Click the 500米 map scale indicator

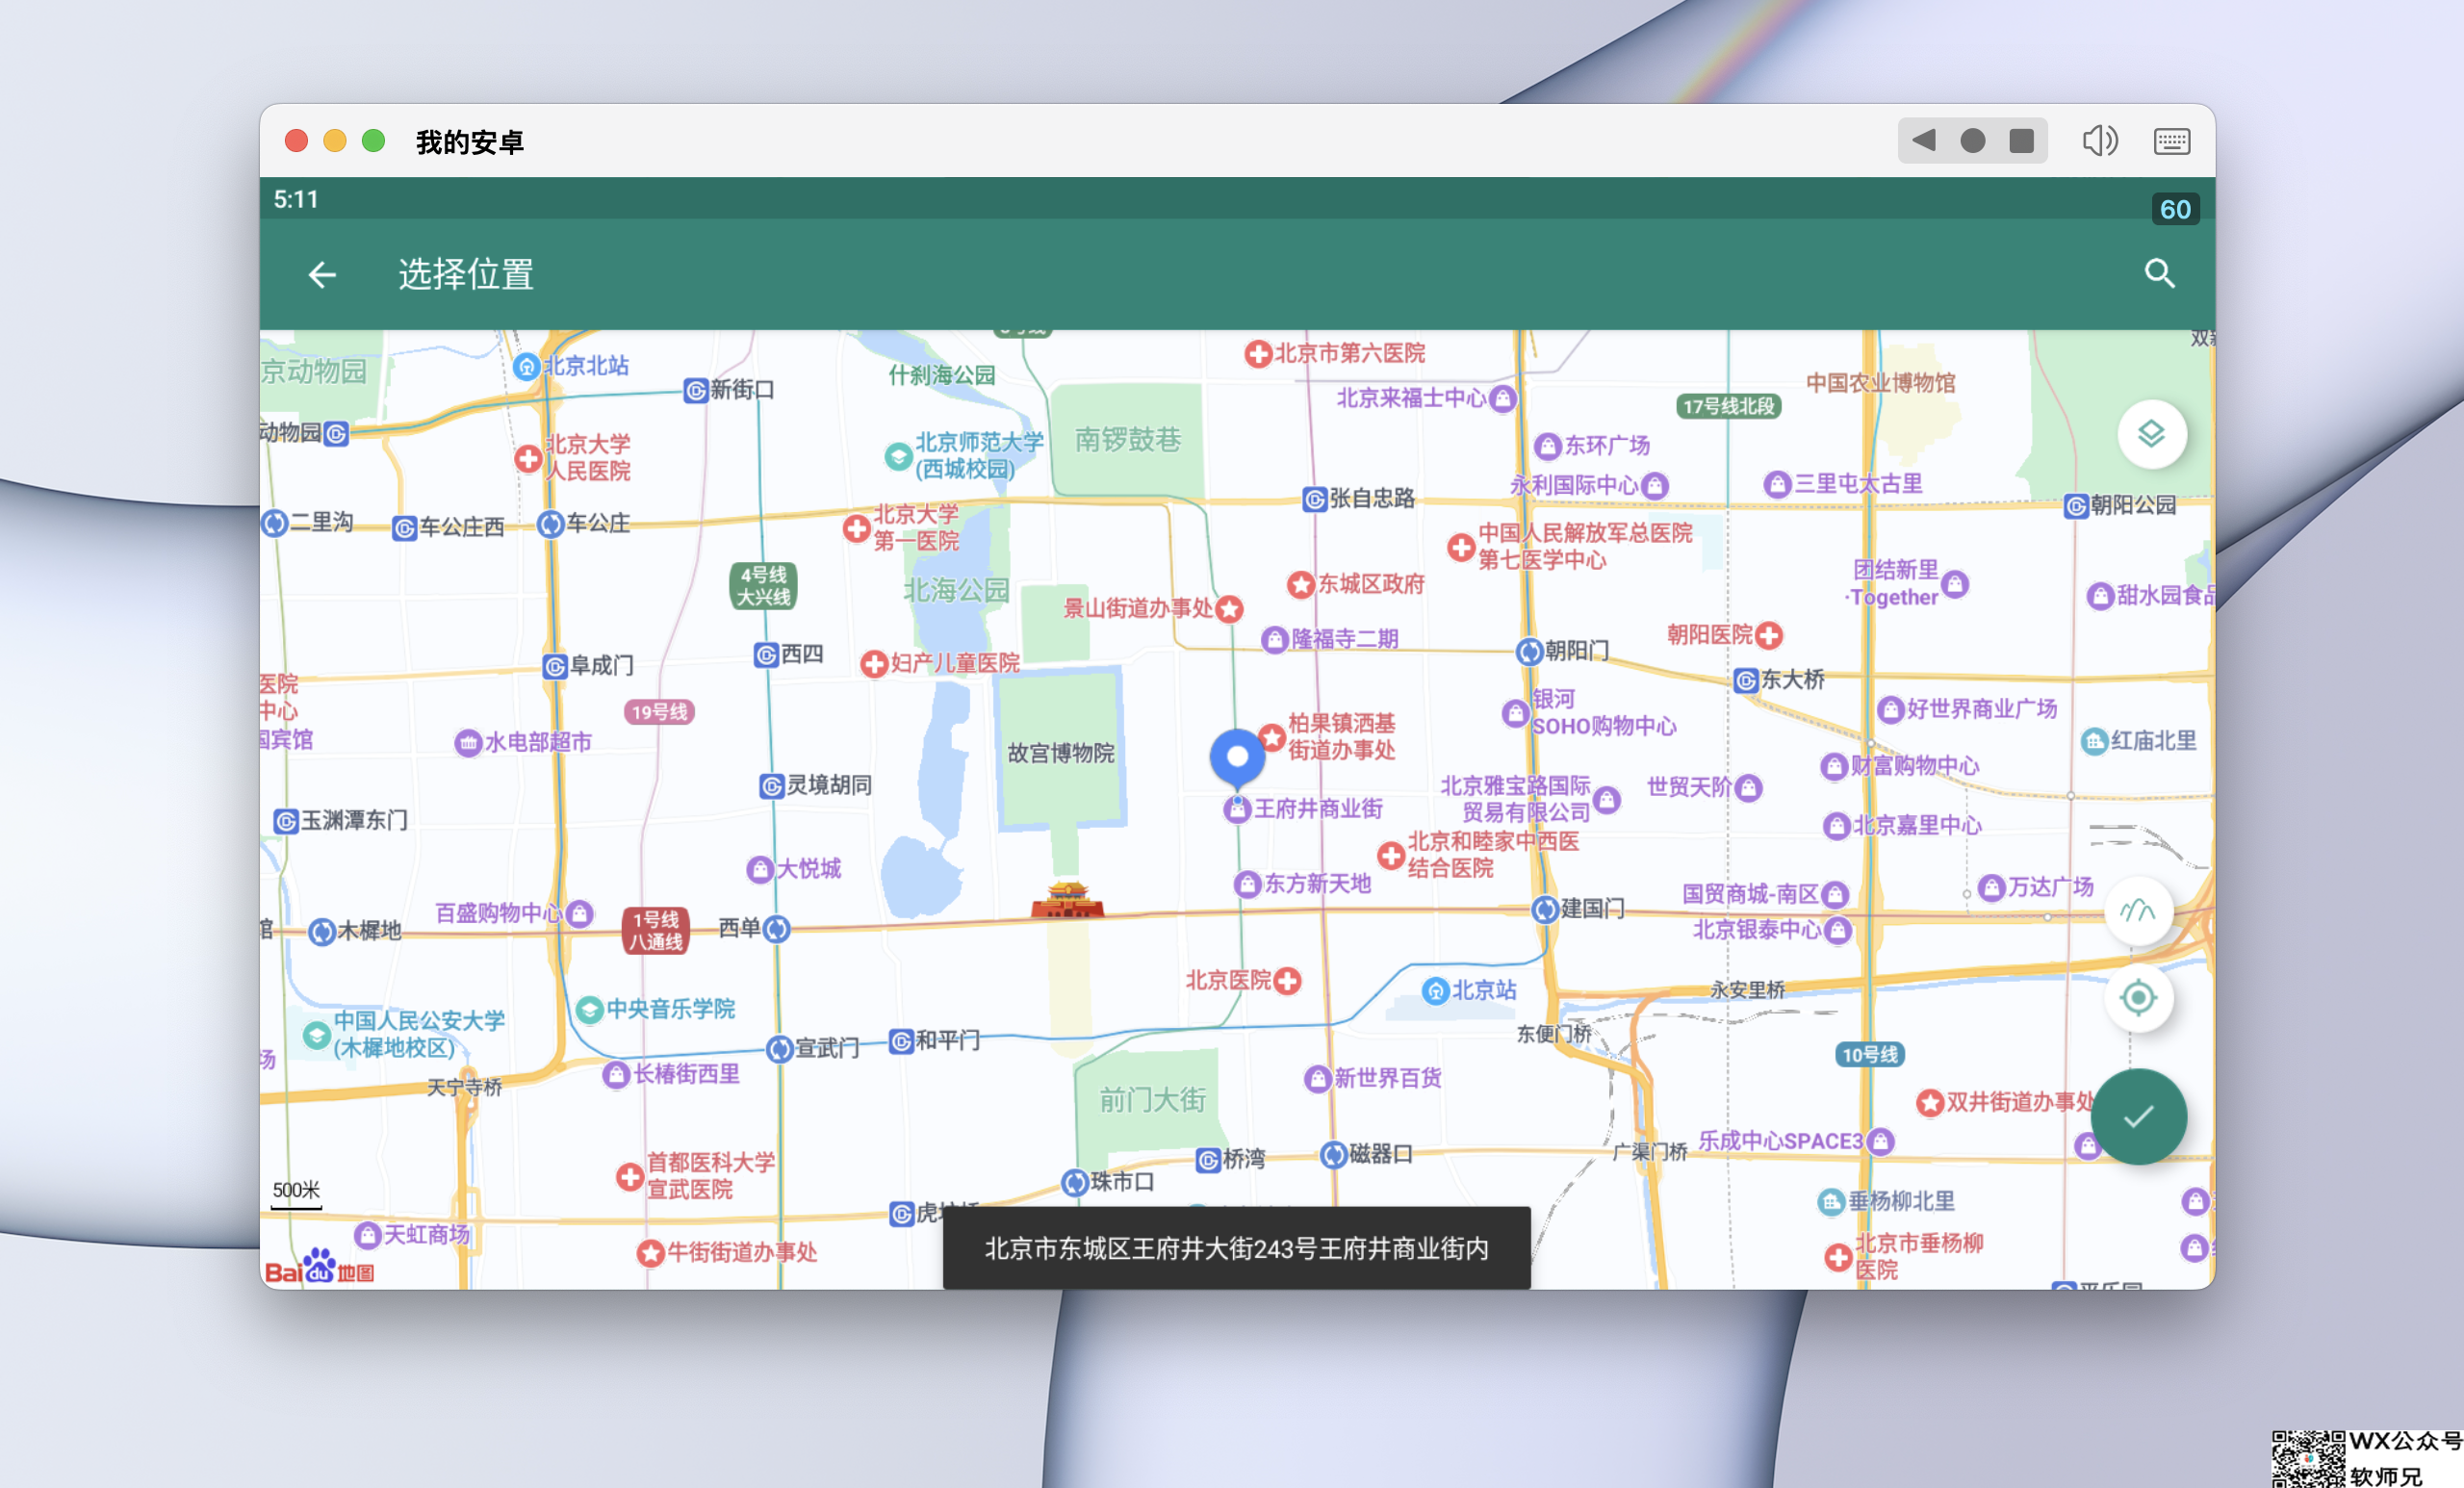[296, 1194]
